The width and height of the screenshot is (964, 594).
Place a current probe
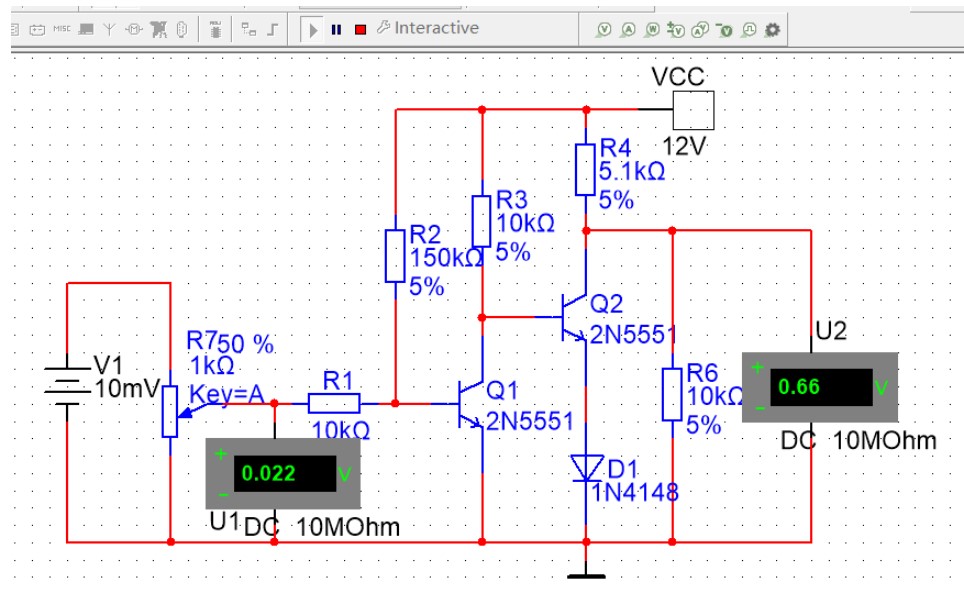[629, 29]
